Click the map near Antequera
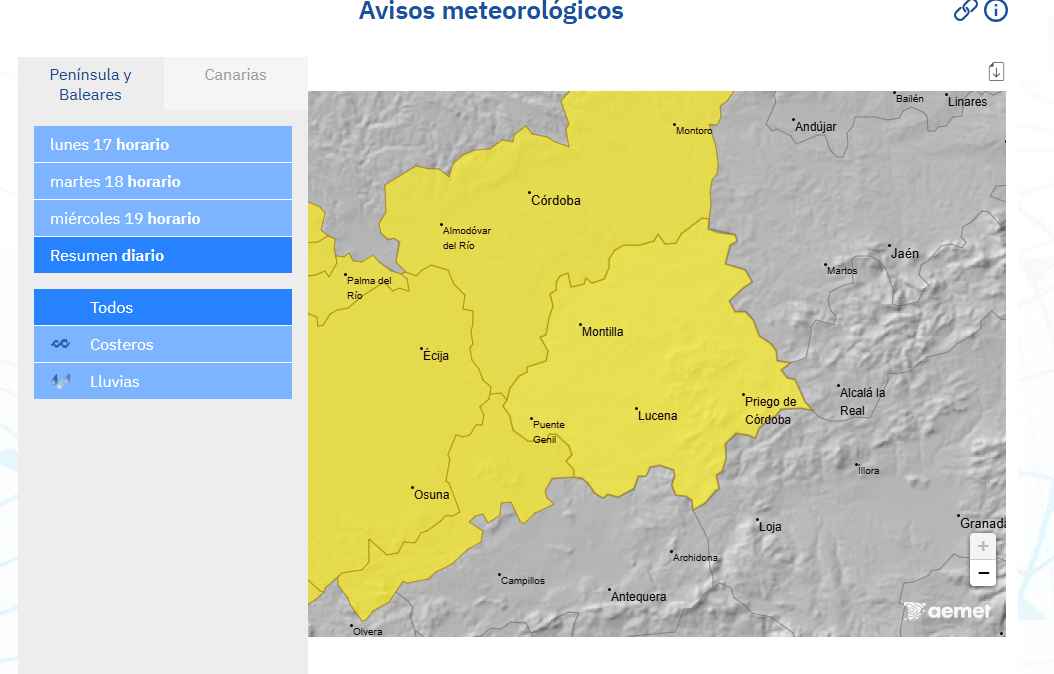1054x674 pixels. click(x=638, y=596)
